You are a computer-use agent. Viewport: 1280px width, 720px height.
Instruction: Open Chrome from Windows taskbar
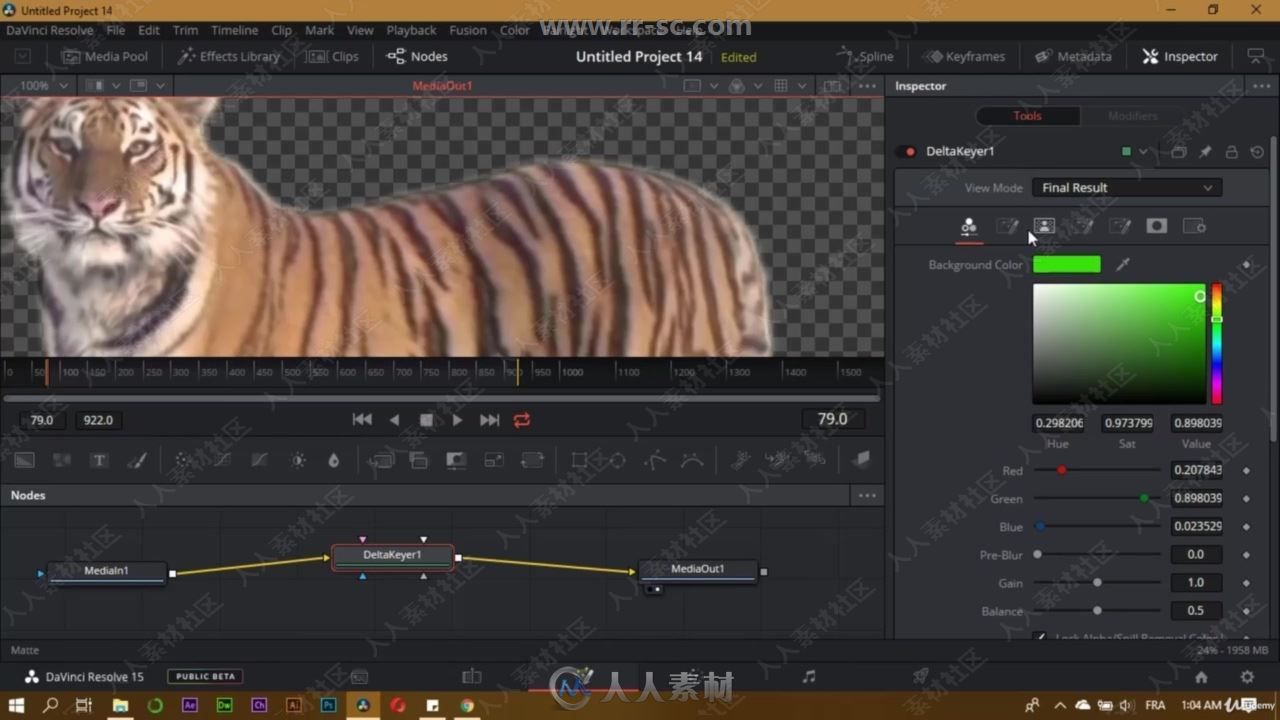(x=466, y=706)
